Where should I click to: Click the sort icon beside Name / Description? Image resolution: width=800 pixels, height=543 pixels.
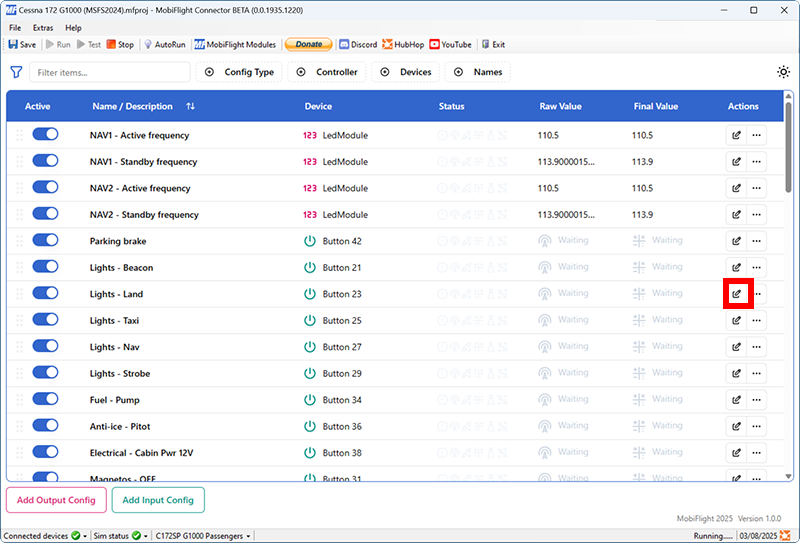click(x=190, y=106)
